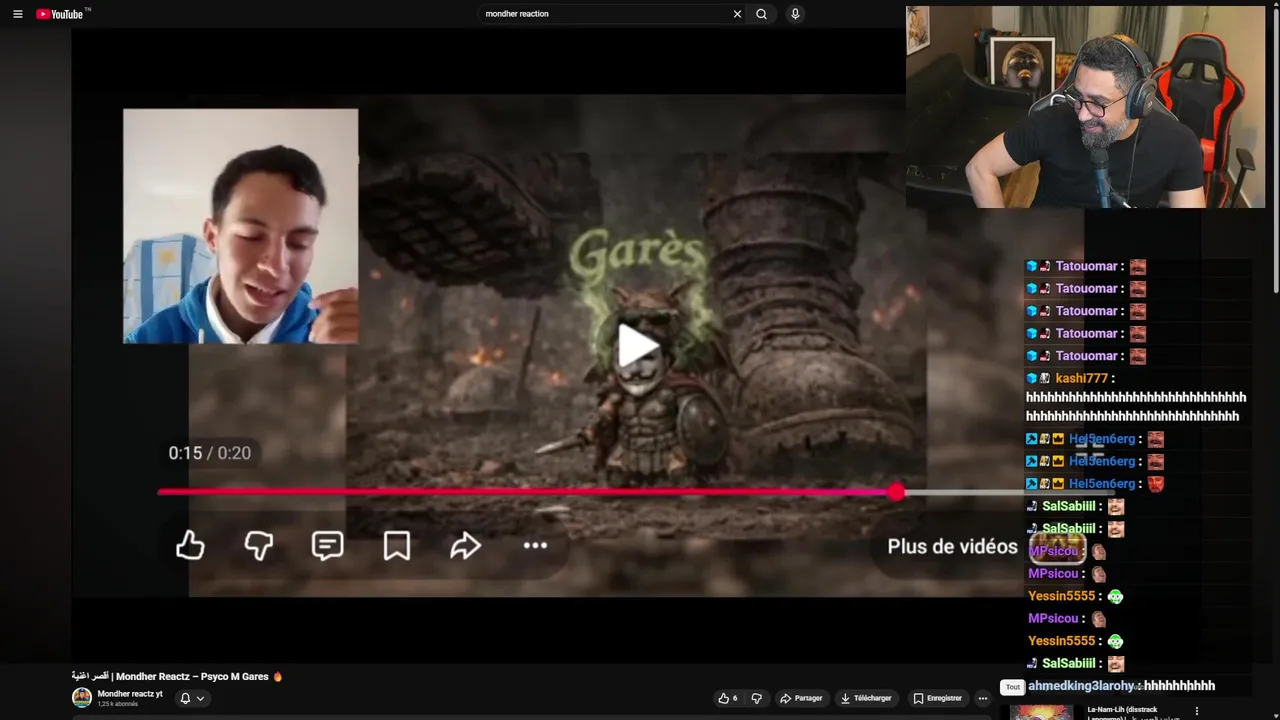Image resolution: width=1280 pixels, height=720 pixels.
Task: Click the topmost Tatouomar chat username
Action: point(1086,266)
